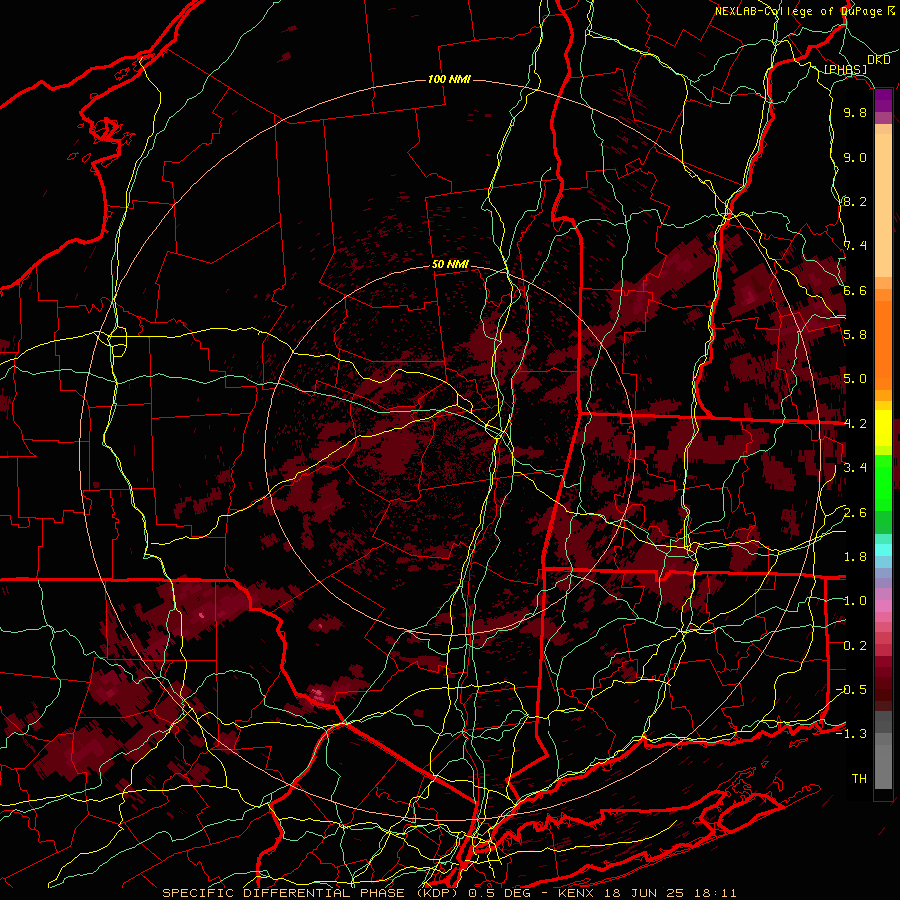Pick the cyan band of the color bar

click(883, 549)
